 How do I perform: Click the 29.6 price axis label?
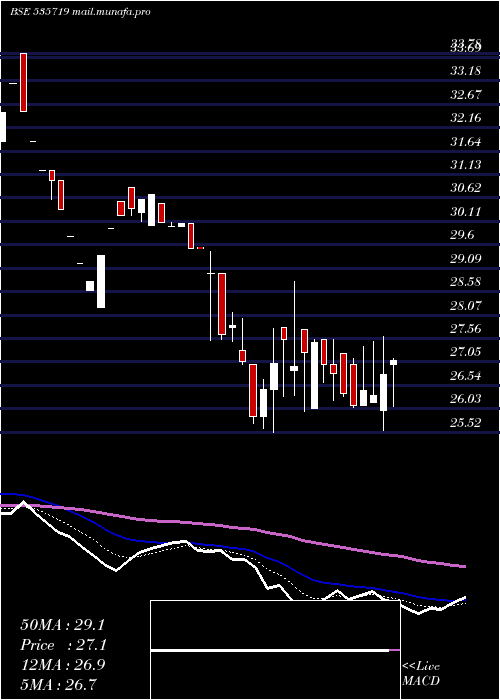[462, 235]
